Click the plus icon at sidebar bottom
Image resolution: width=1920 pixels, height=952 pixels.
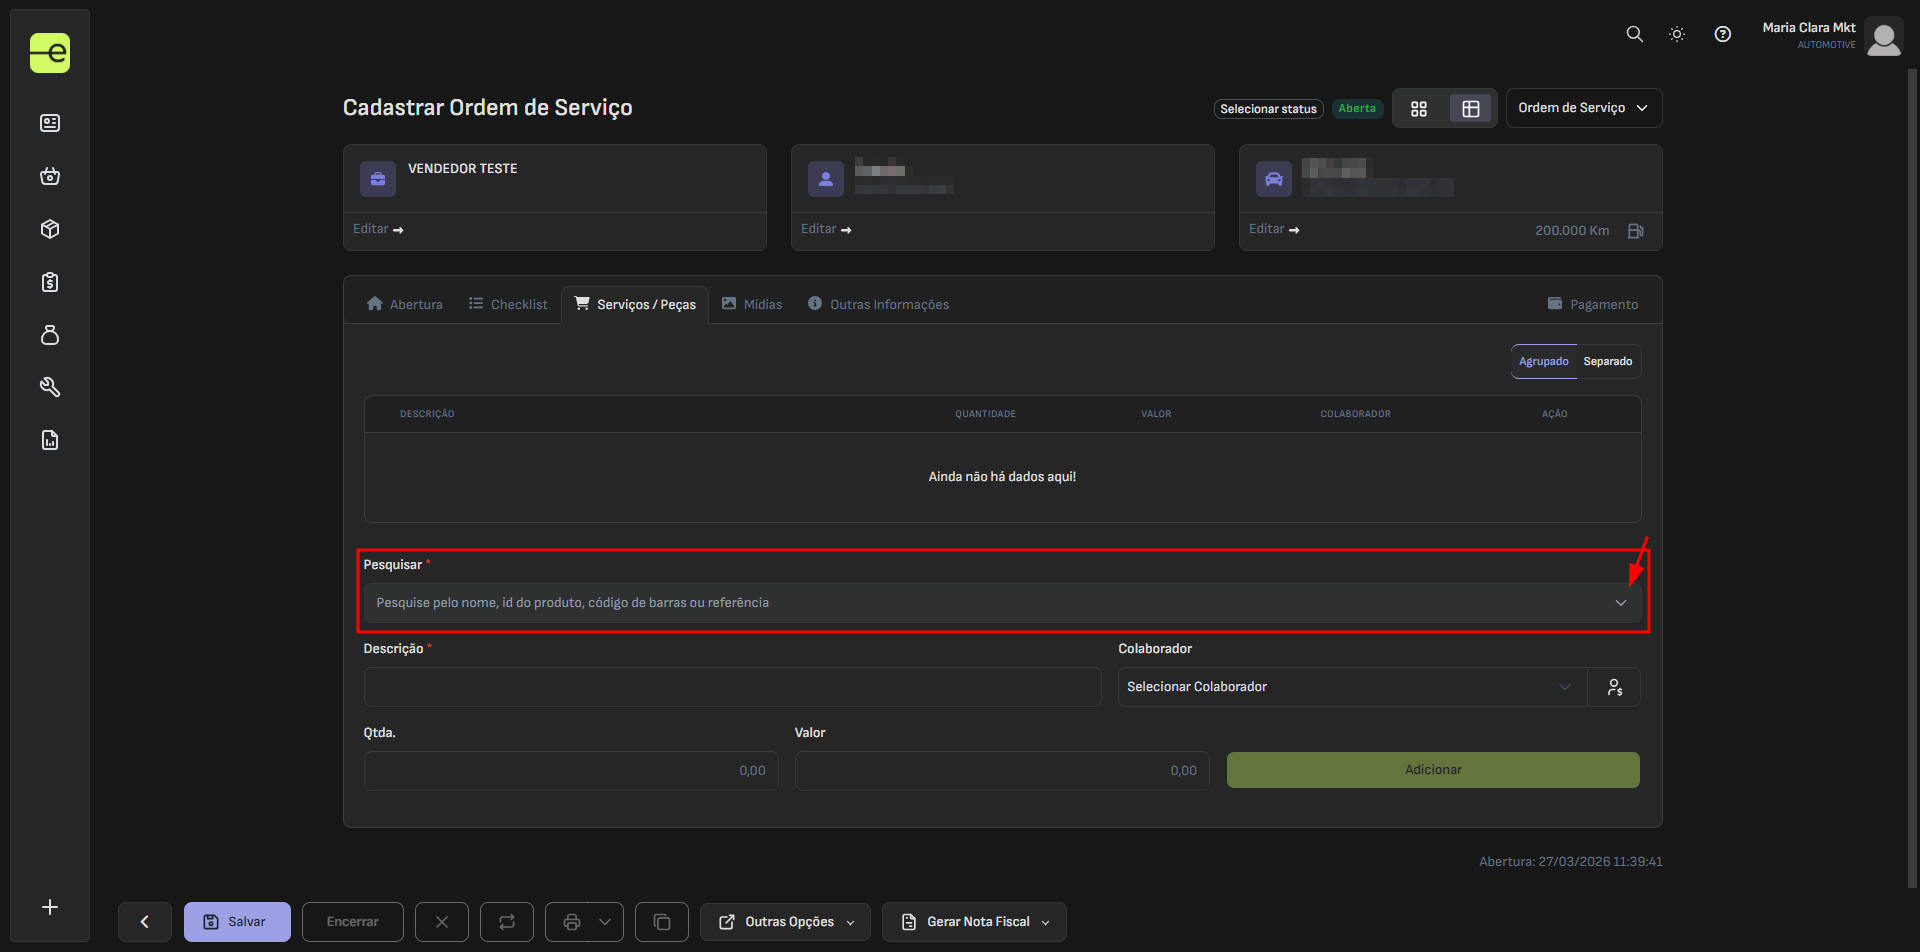coord(50,907)
